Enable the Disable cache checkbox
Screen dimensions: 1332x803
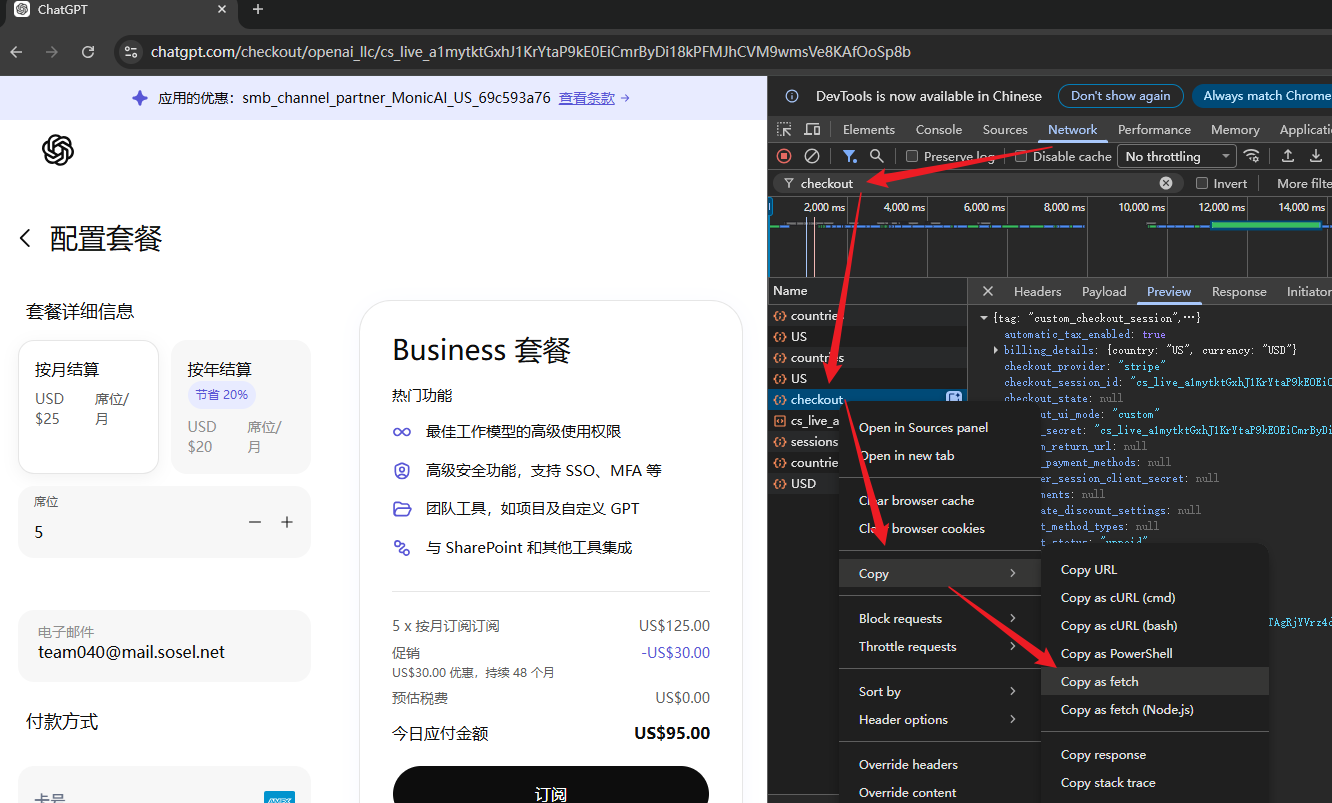pyautogui.click(x=1021, y=156)
